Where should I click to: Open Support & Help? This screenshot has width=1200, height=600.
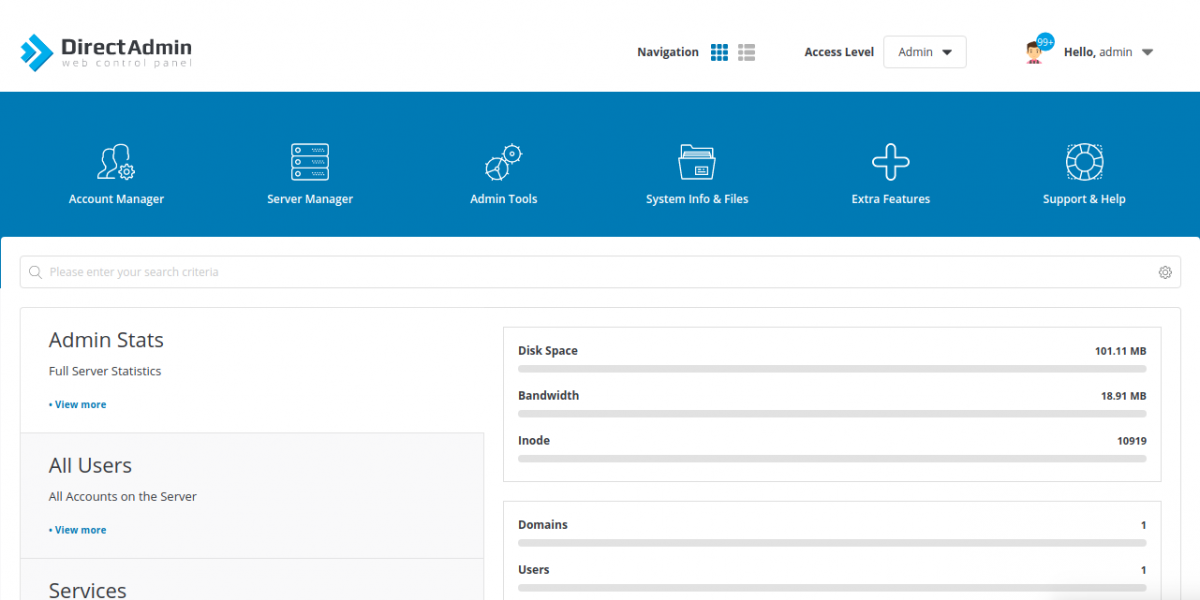tap(1084, 170)
